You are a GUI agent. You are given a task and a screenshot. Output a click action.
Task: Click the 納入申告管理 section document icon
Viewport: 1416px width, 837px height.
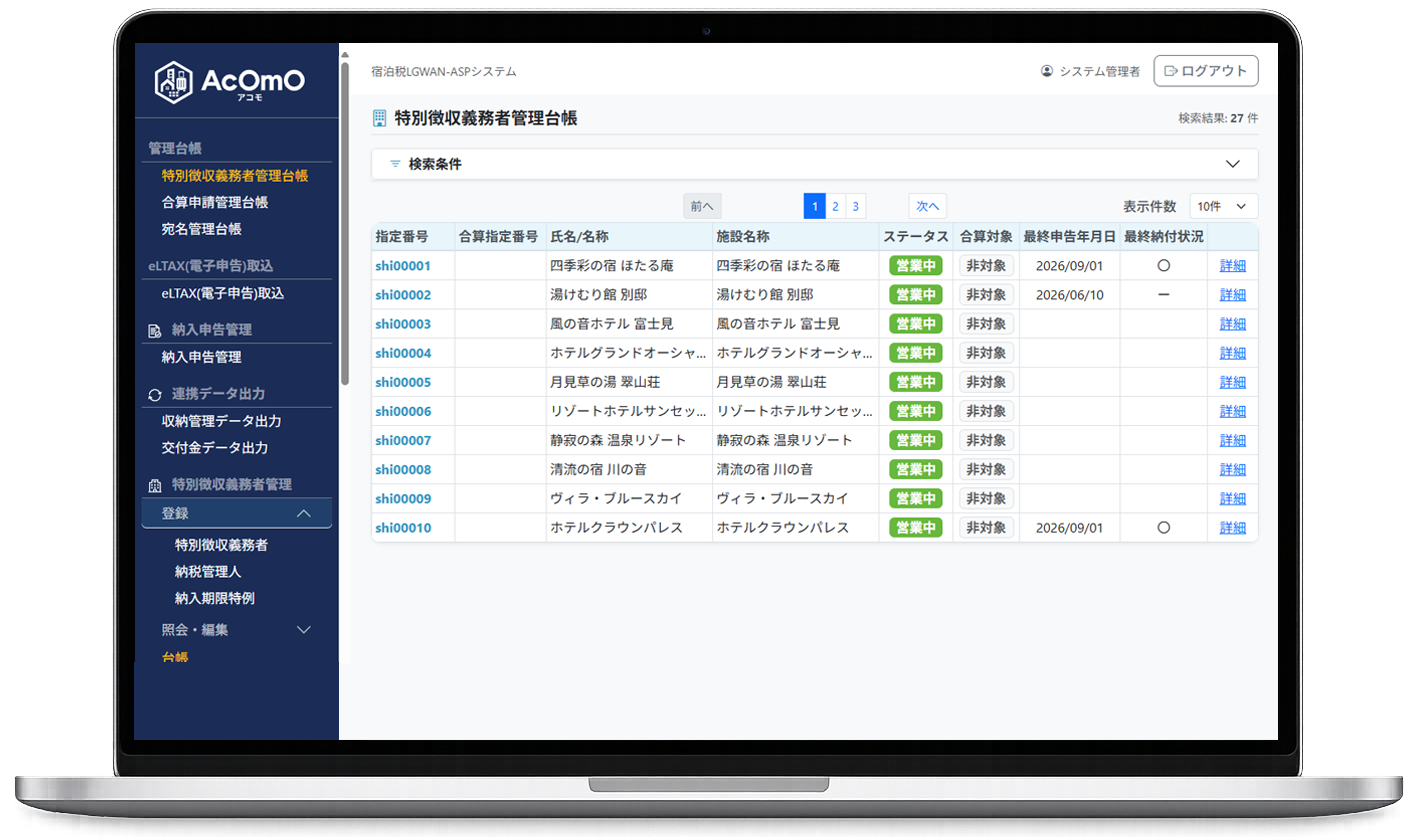pyautogui.click(x=154, y=330)
